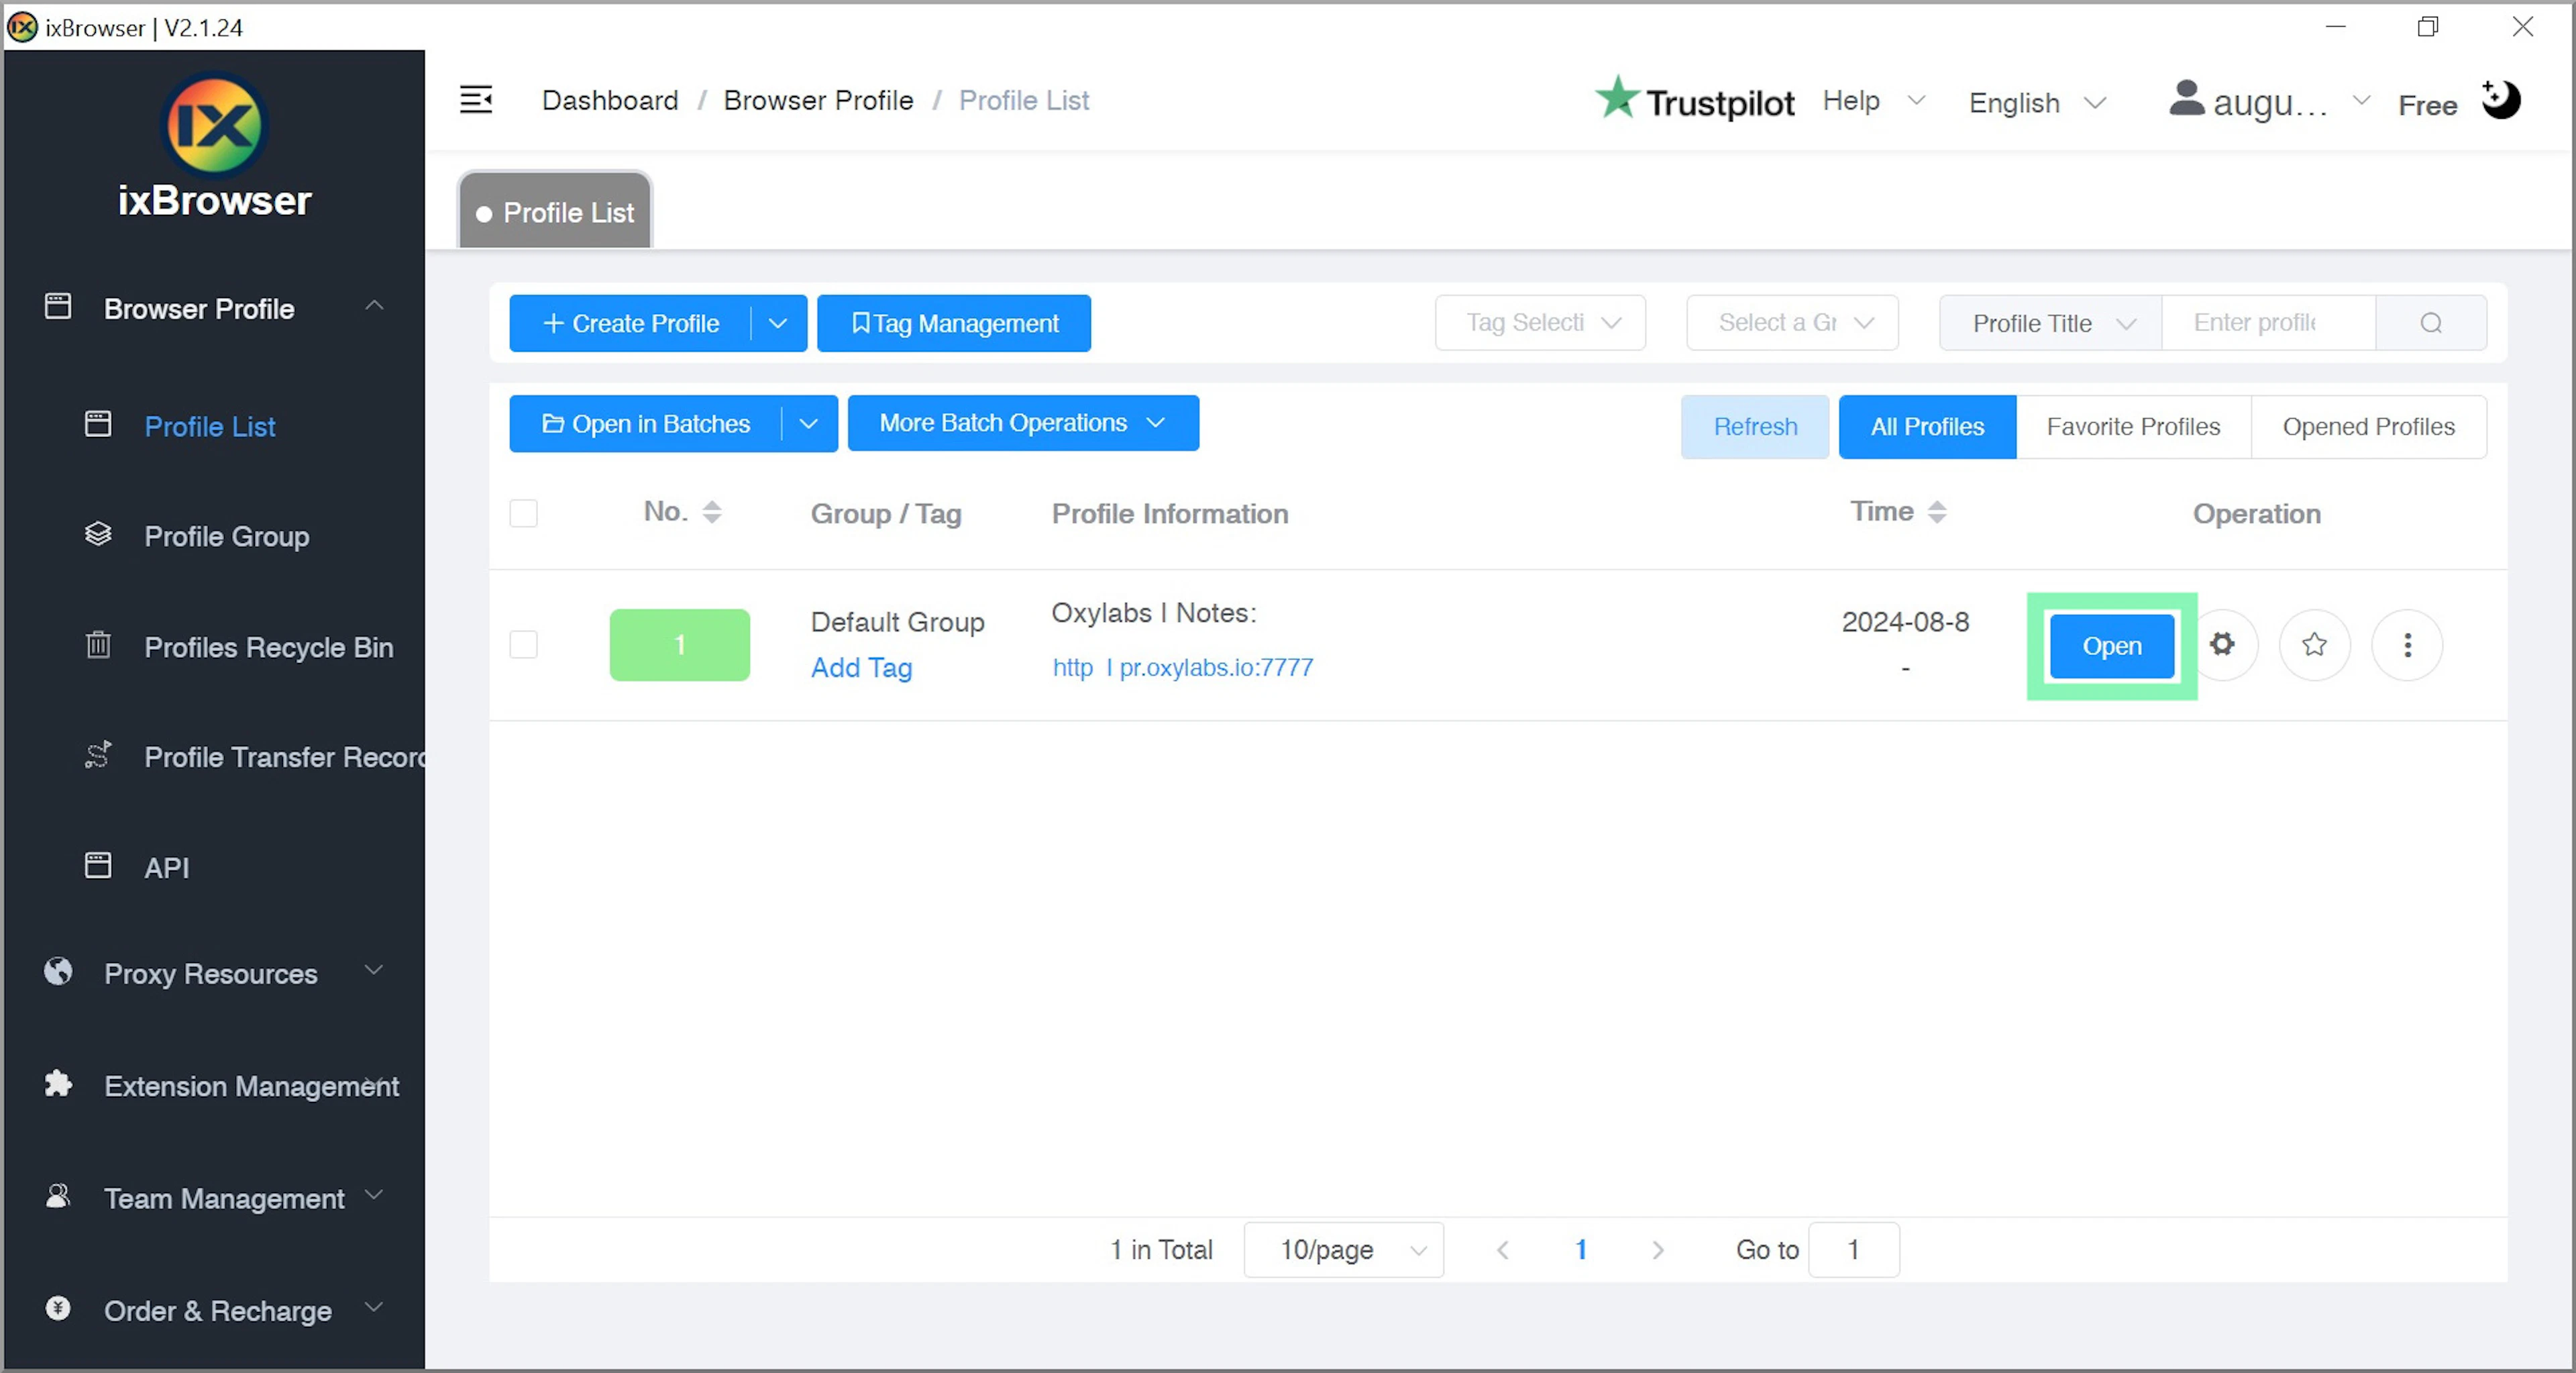Click the Go to page number field
Image resolution: width=2576 pixels, height=1373 pixels.
[1853, 1250]
